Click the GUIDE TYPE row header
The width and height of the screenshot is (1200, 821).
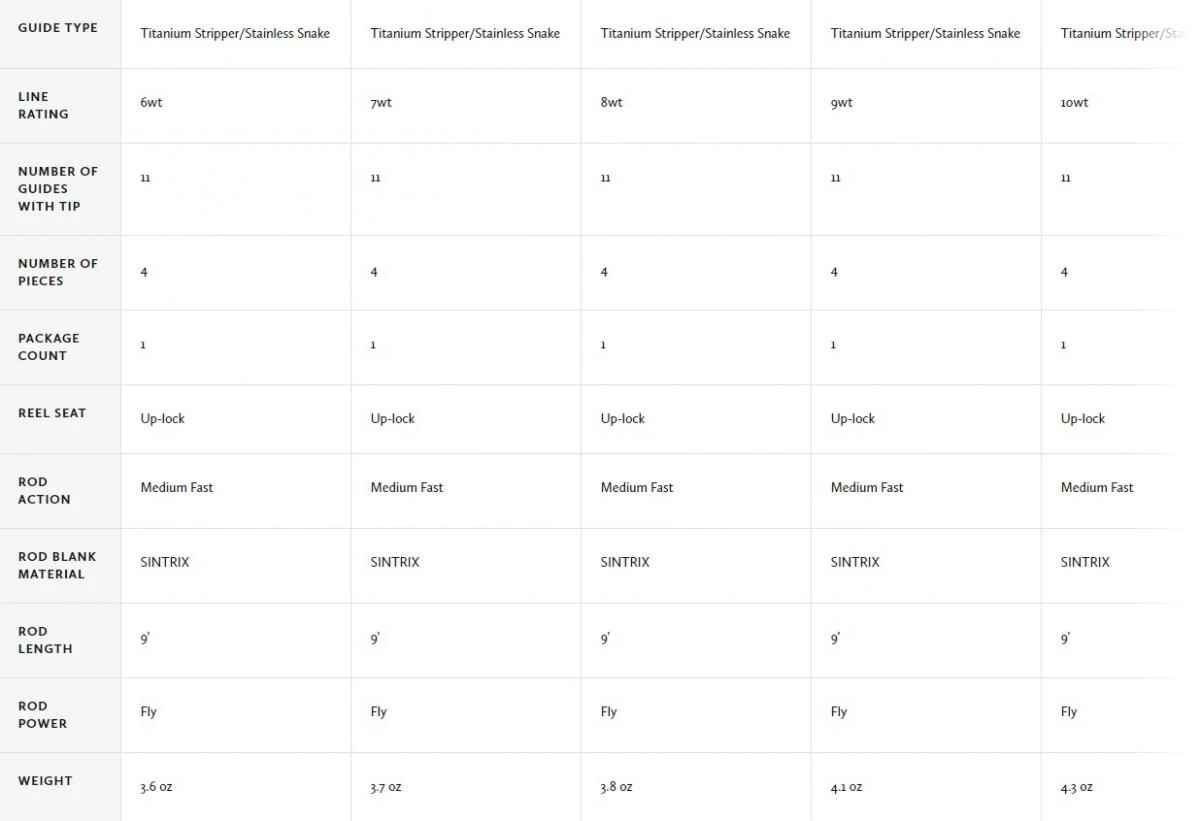pyautogui.click(x=58, y=28)
